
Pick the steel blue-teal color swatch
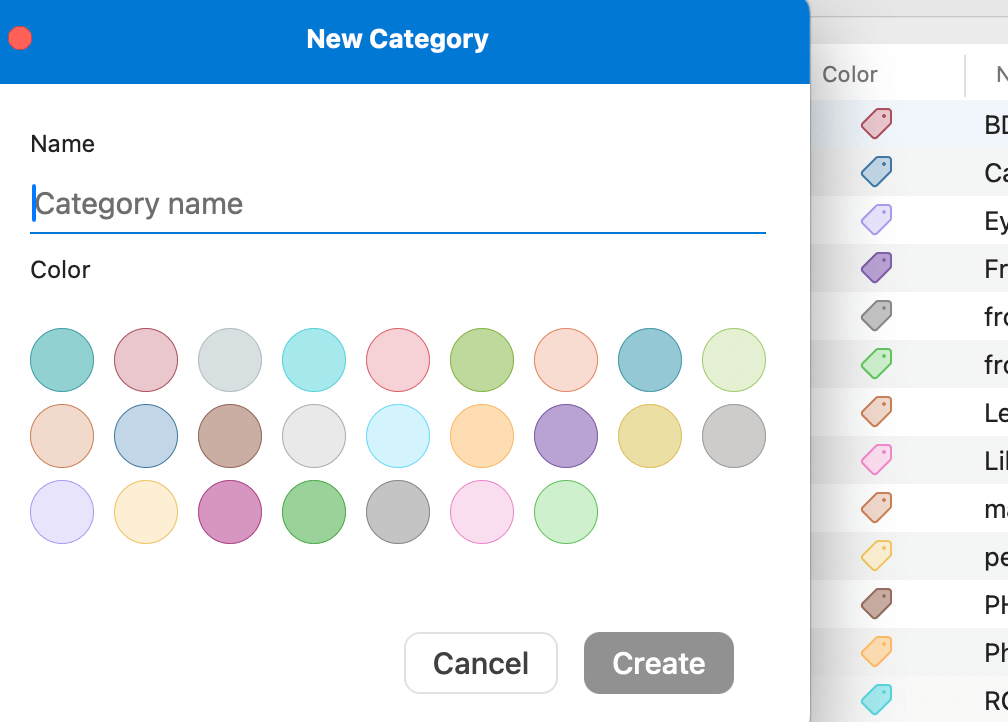click(650, 360)
